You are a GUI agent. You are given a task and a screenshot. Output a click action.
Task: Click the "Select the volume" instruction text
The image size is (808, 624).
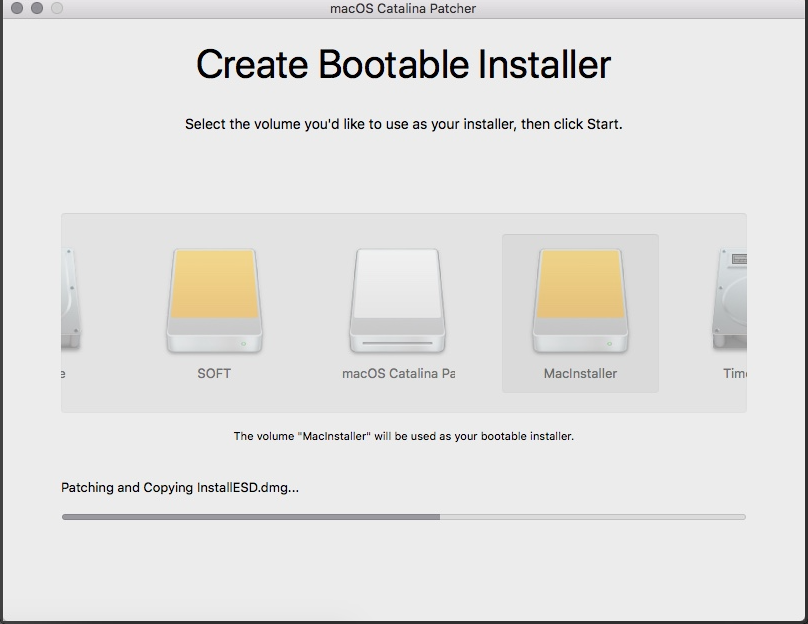(403, 125)
